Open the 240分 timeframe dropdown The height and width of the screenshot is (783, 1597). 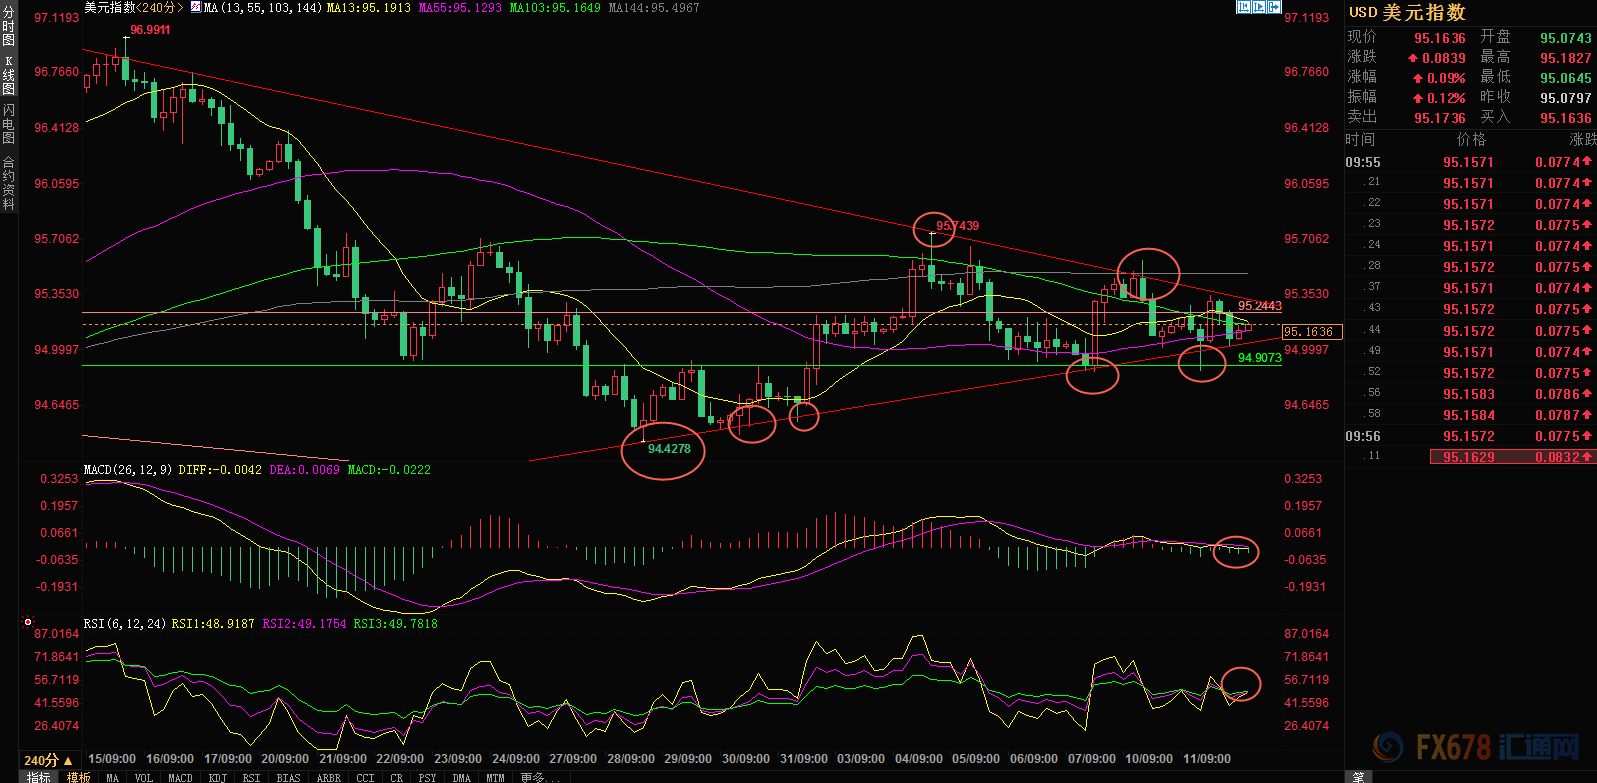(x=48, y=760)
